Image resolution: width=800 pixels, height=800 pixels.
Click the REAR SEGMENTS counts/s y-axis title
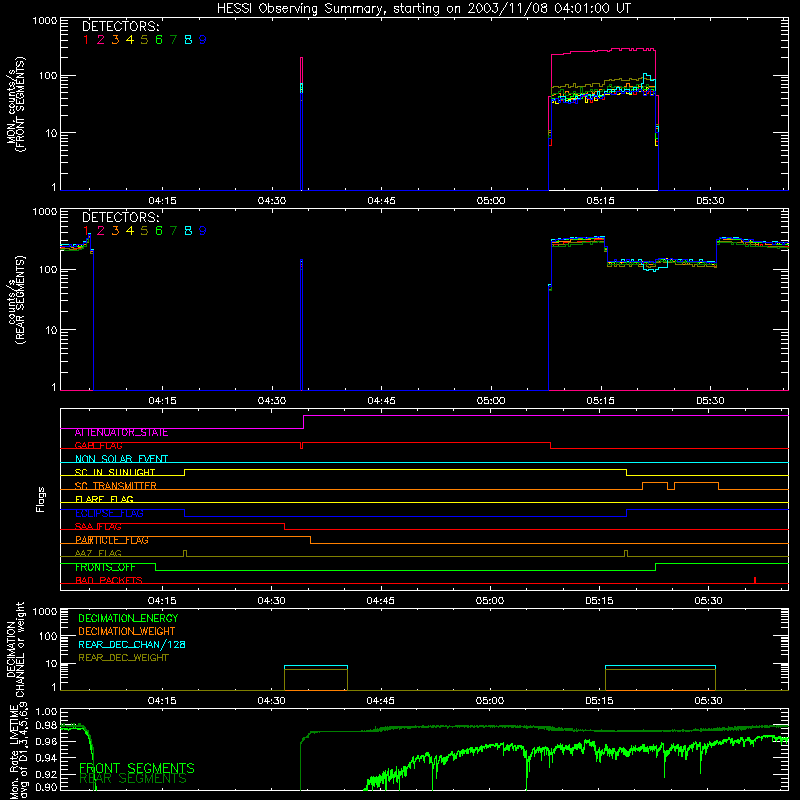(x=15, y=300)
